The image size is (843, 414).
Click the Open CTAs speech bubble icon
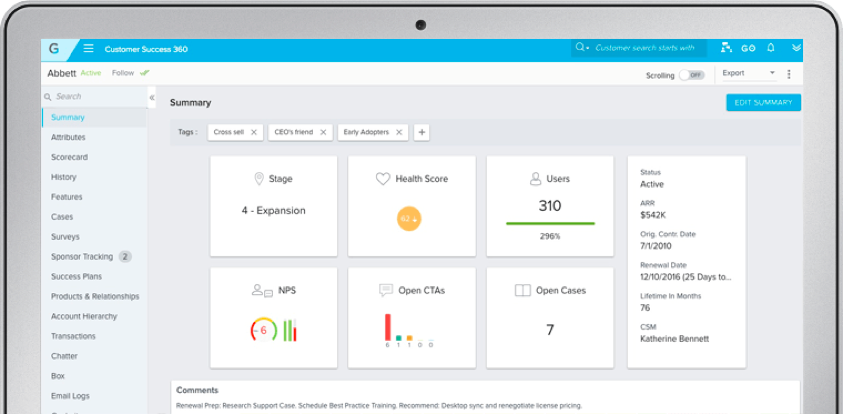click(385, 291)
